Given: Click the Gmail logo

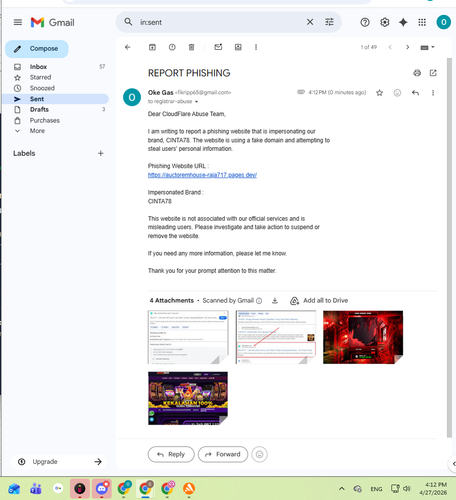Looking at the screenshot, I should [52, 22].
